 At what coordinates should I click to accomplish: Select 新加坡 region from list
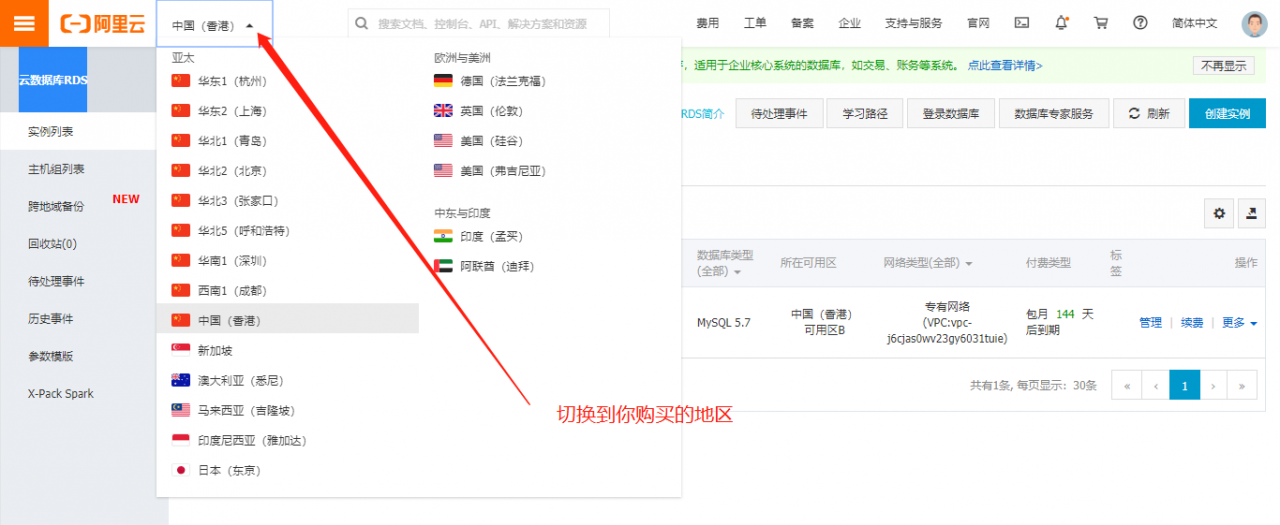click(215, 351)
